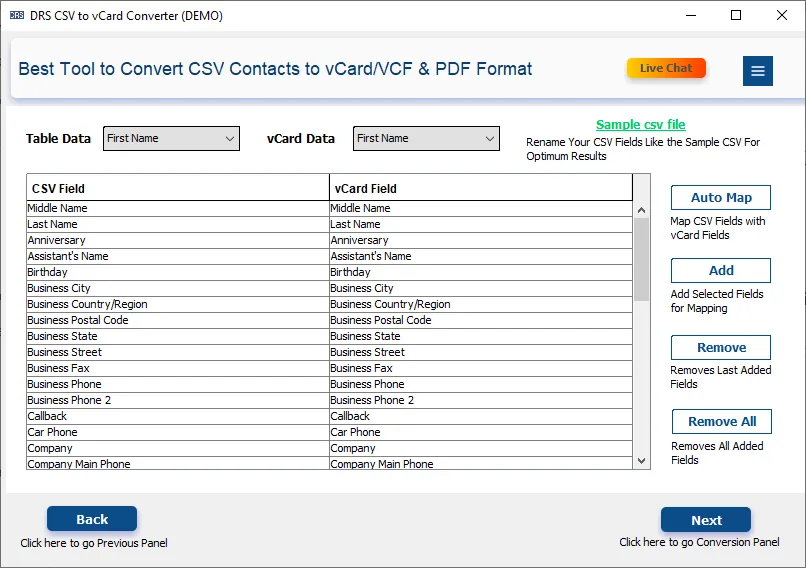806x568 pixels.
Task: Select CSV field row Car Phone
Action: [x=178, y=432]
